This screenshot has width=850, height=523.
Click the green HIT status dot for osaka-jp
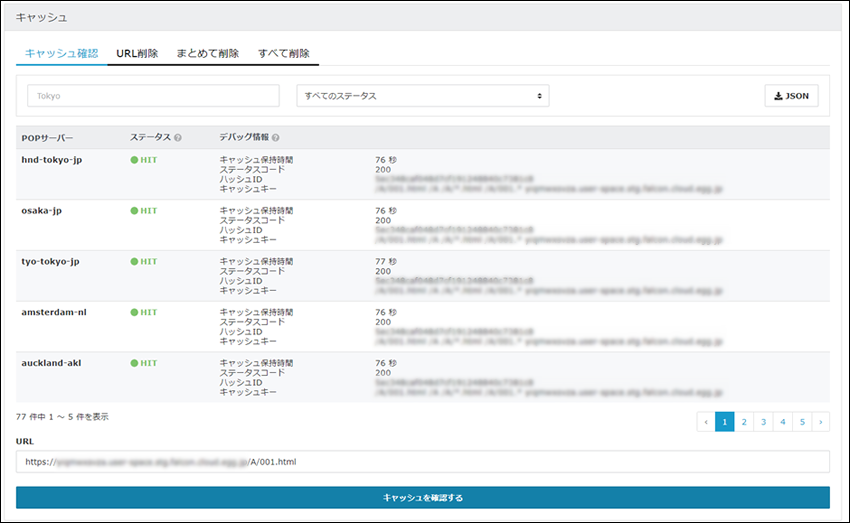134,211
